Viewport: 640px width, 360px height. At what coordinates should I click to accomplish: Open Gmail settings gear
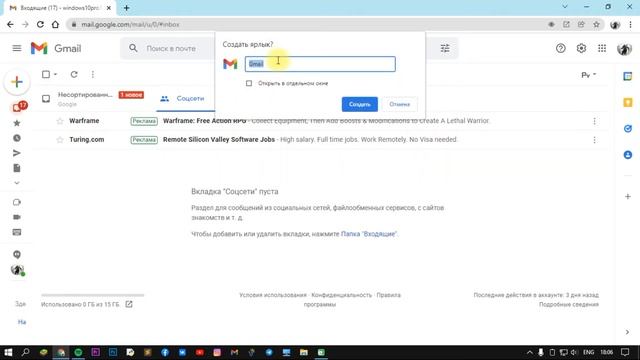[x=581, y=48]
